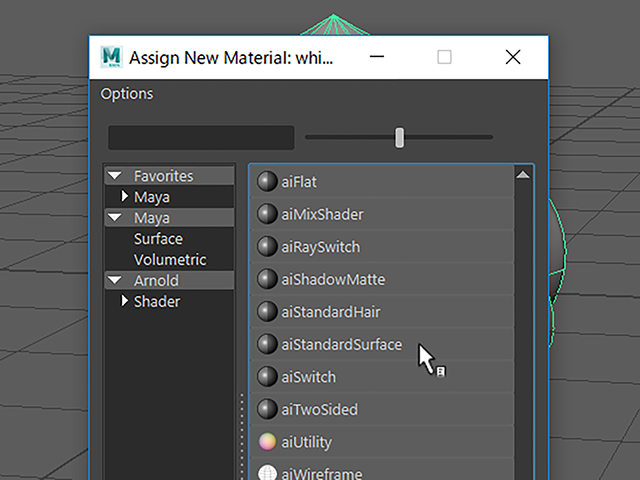Expand the Shader subcategory arrow

click(124, 301)
